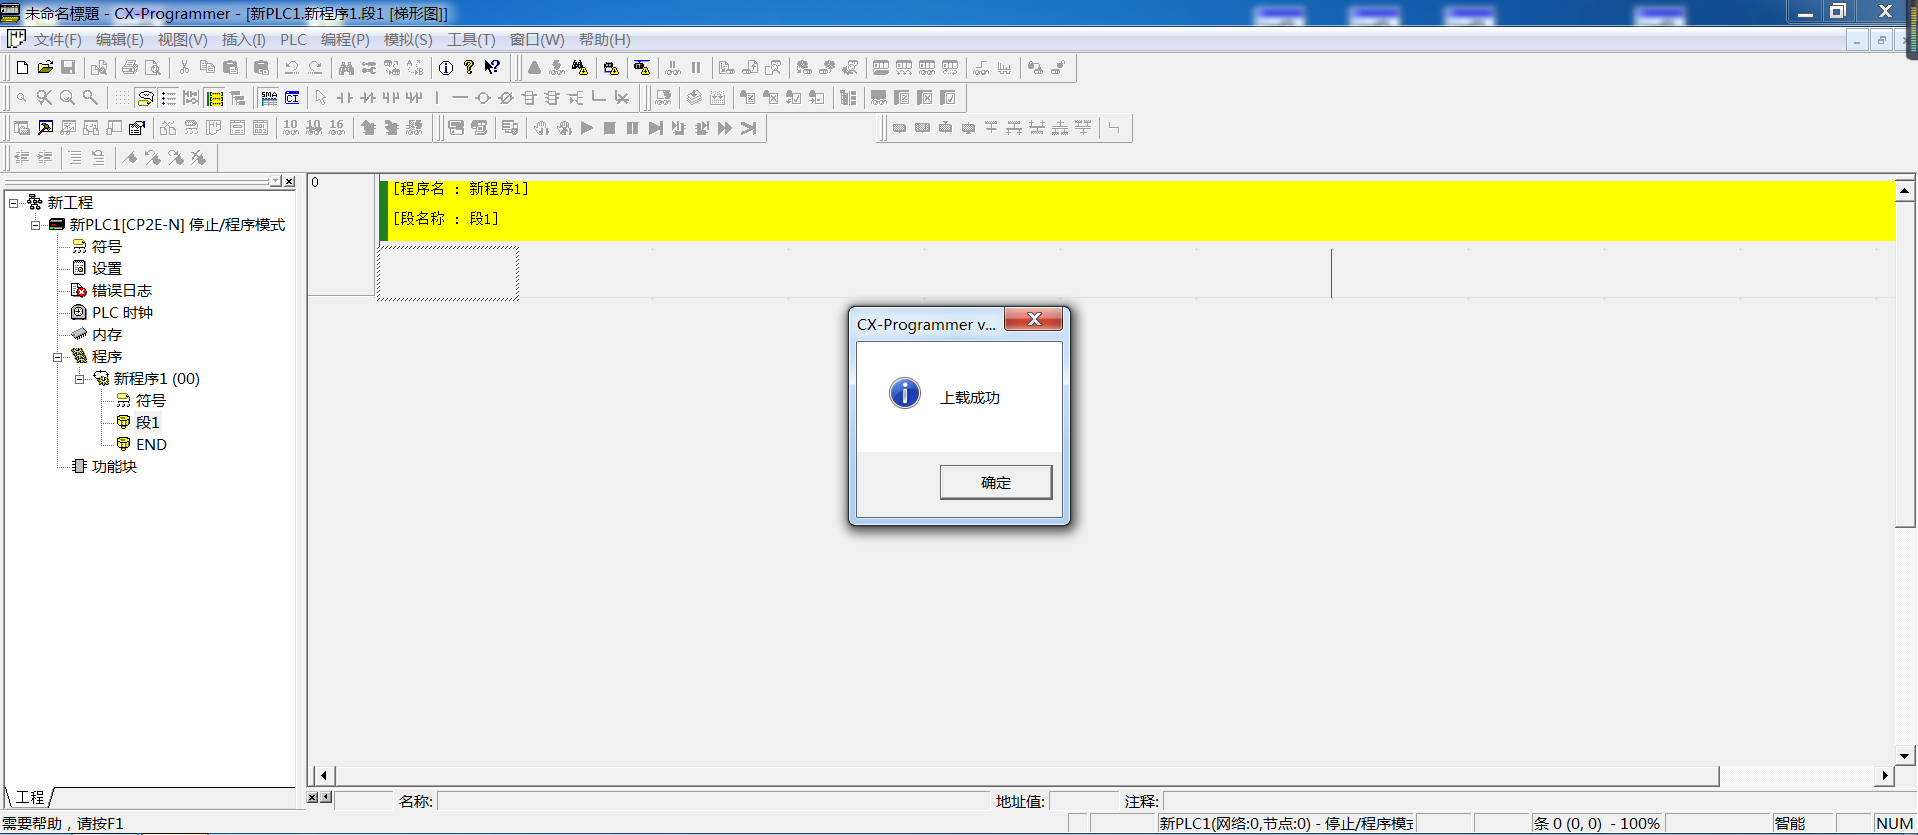
Task: Open the 视图(V) menu
Action: point(183,40)
